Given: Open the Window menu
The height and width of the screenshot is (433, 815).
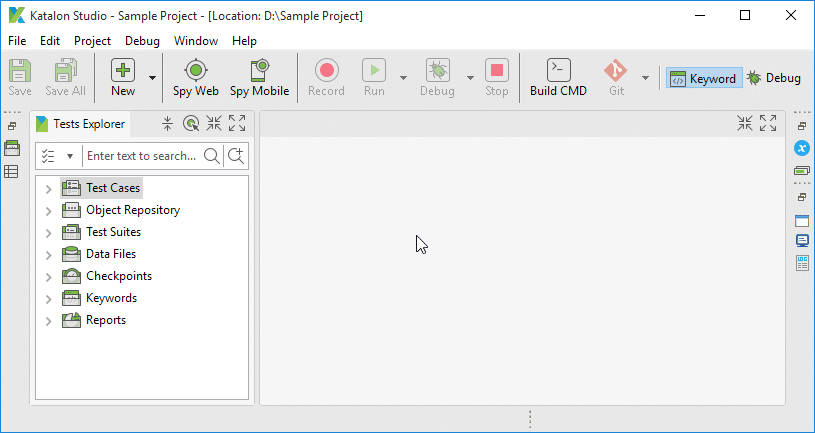Looking at the screenshot, I should click(x=196, y=41).
